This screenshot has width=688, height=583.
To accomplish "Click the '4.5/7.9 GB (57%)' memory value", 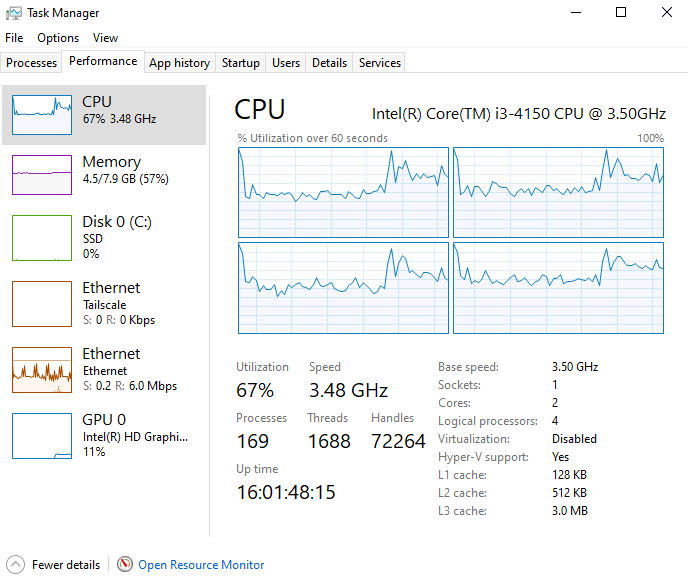I will 125,179.
